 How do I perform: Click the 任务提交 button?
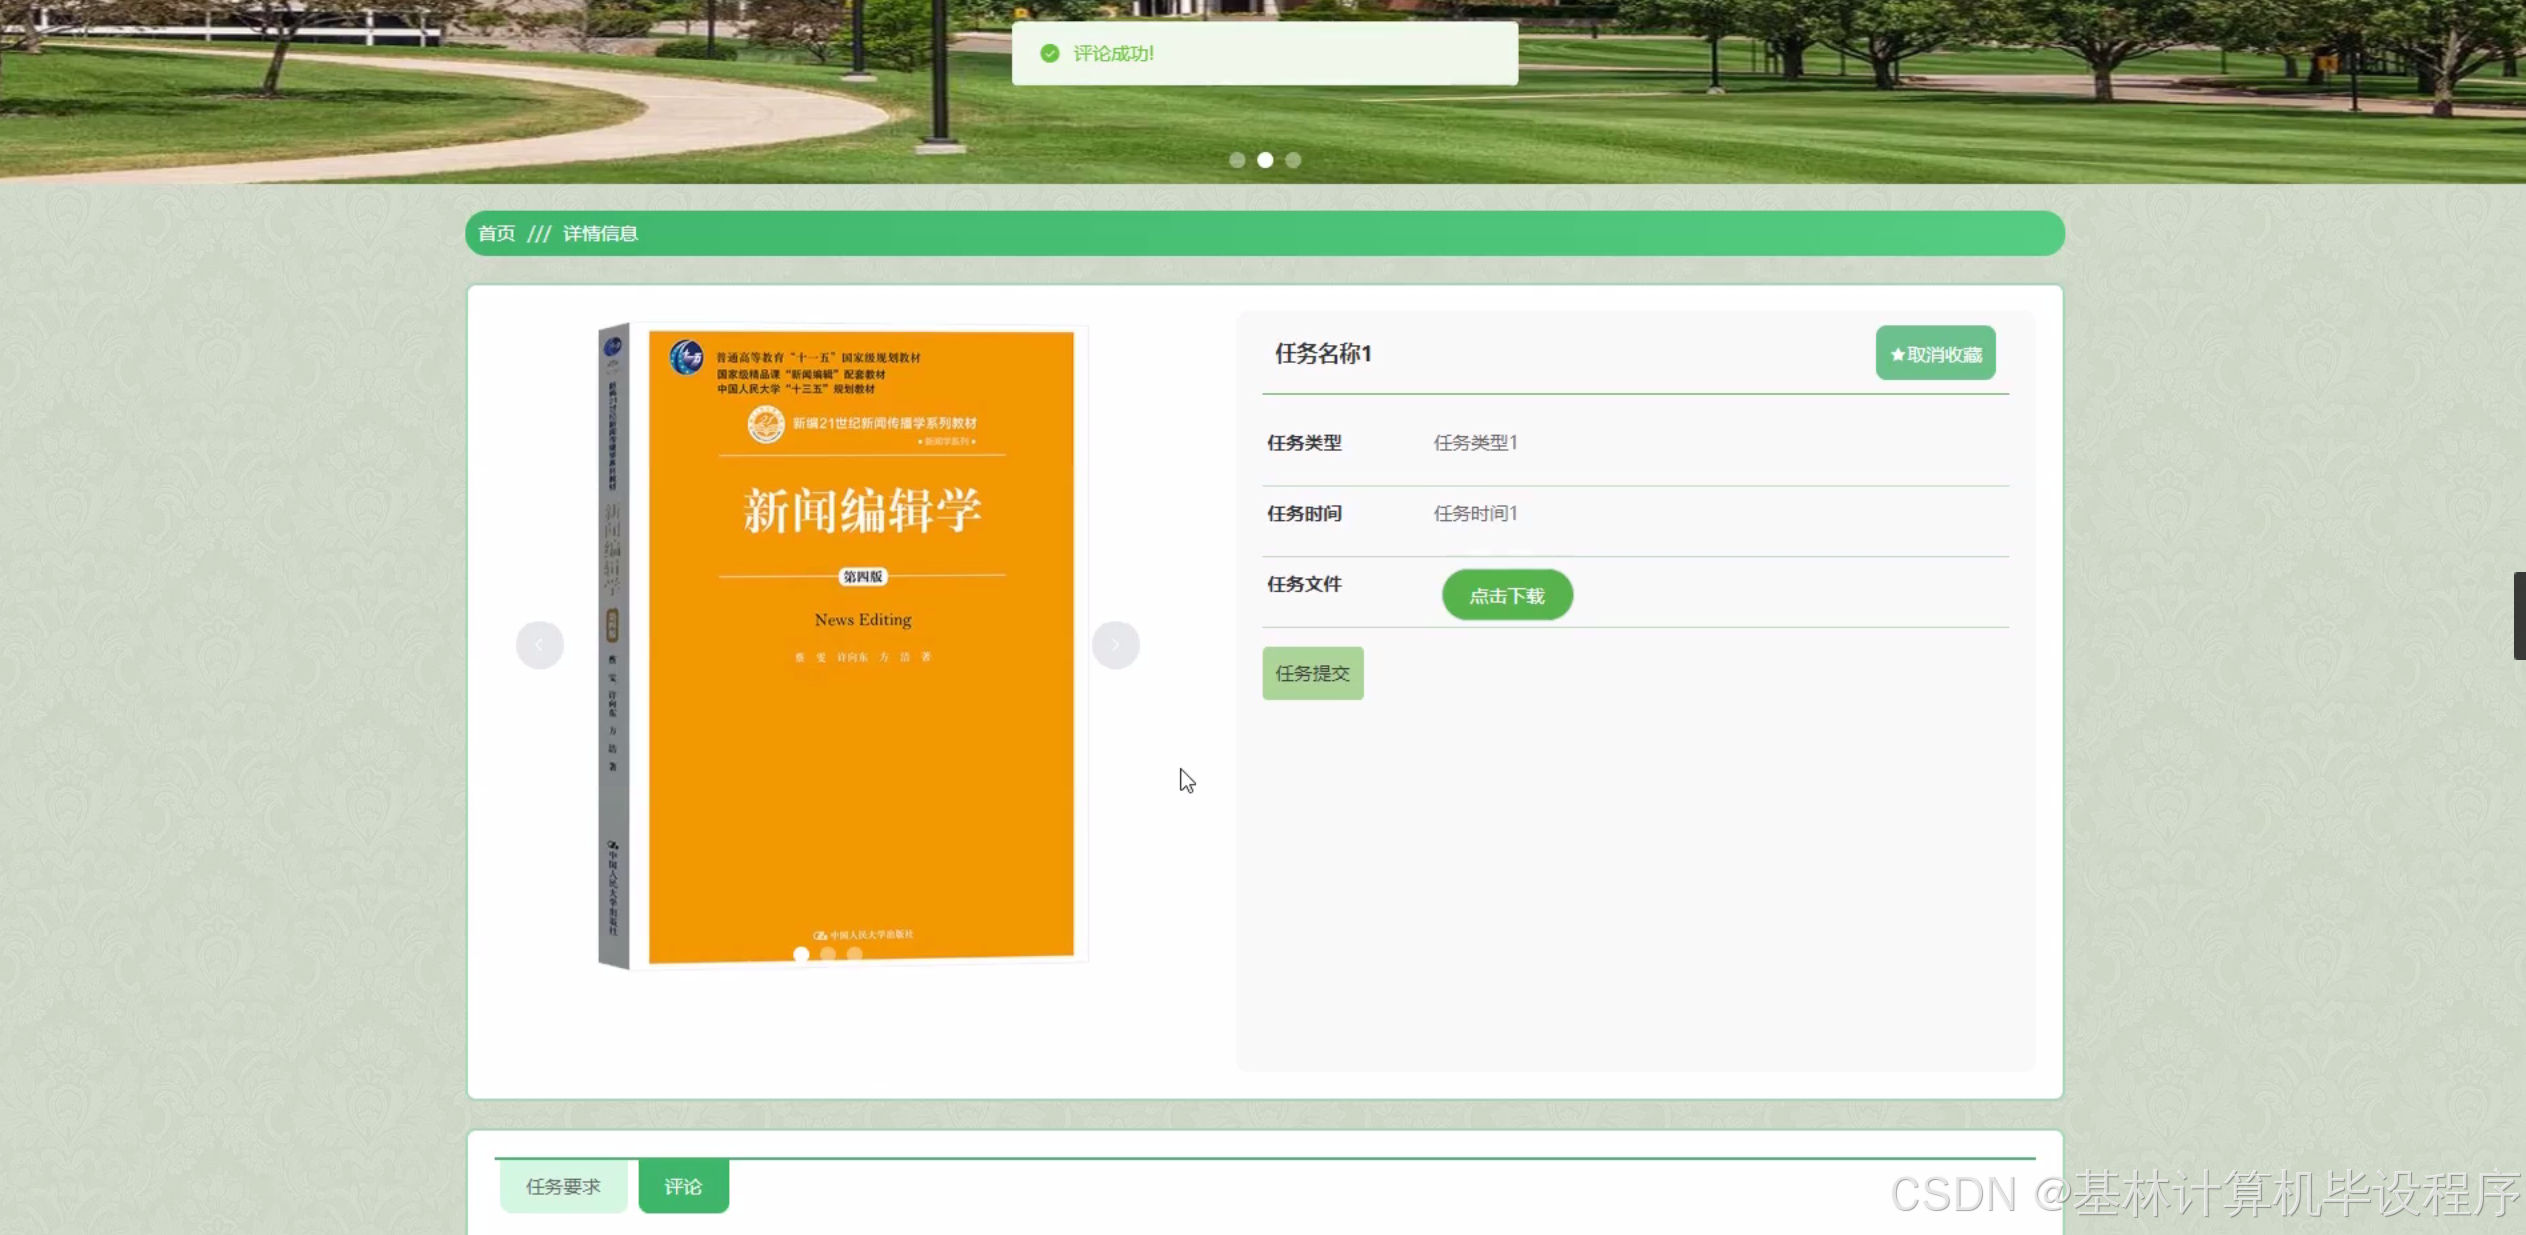[x=1312, y=673]
